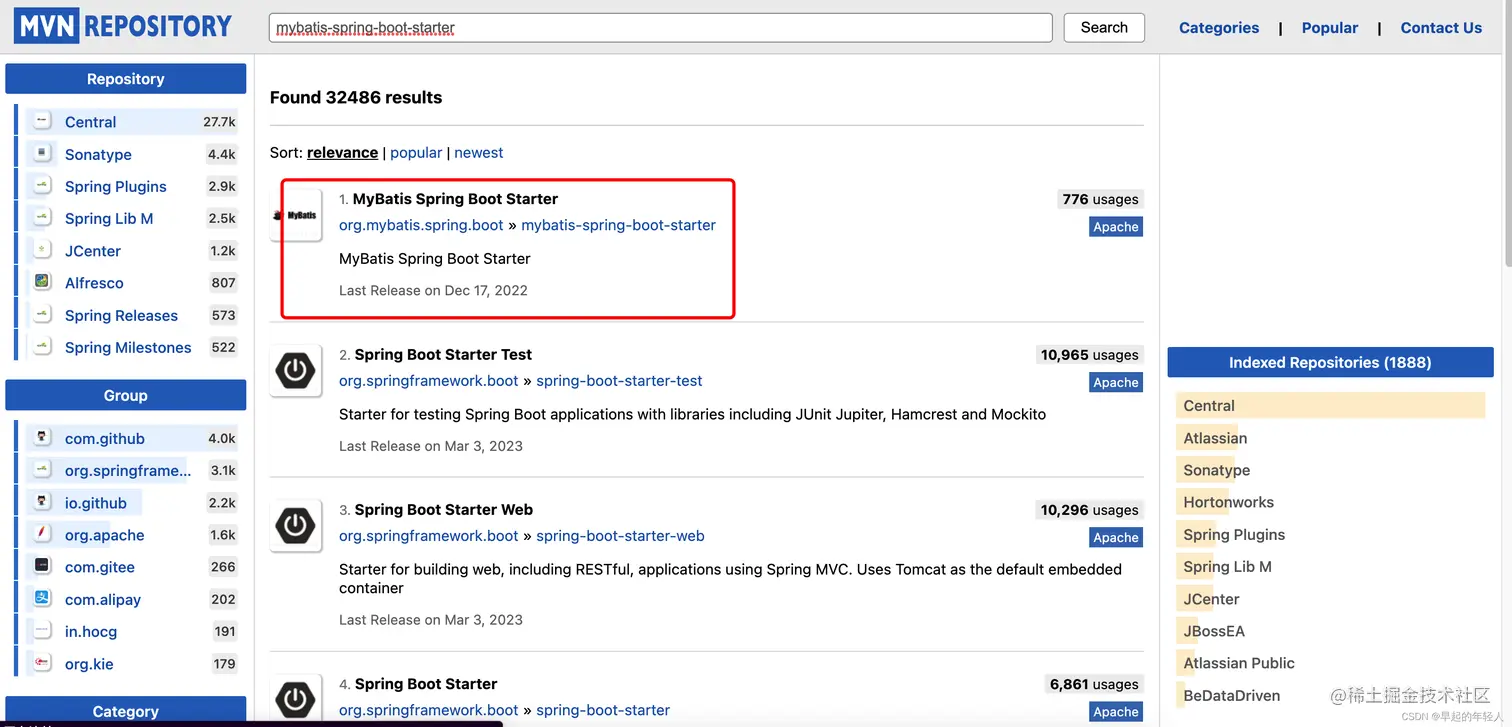Click the MVN Repository logo
This screenshot has height=727, width=1512.
click(123, 26)
